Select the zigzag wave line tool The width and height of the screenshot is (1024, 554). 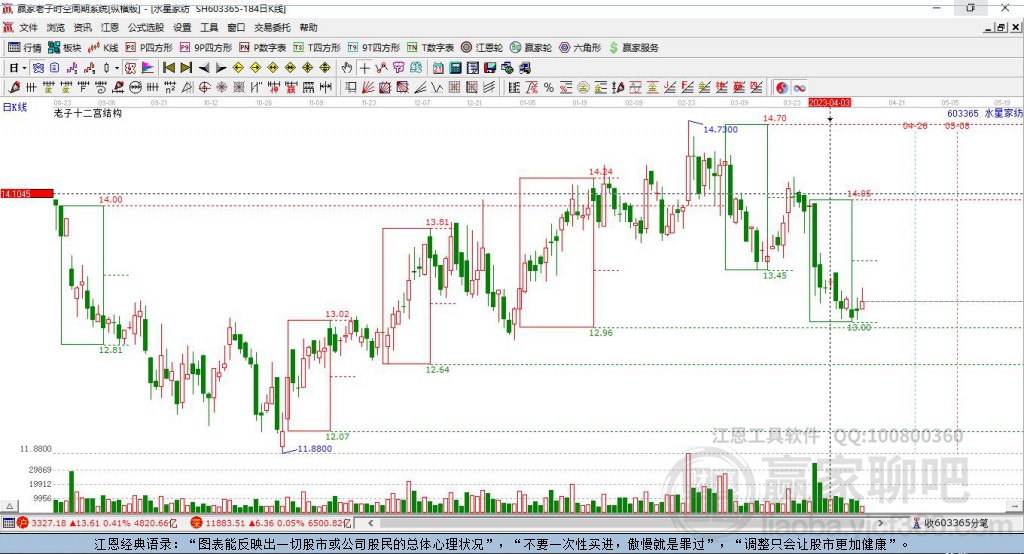pos(438,88)
